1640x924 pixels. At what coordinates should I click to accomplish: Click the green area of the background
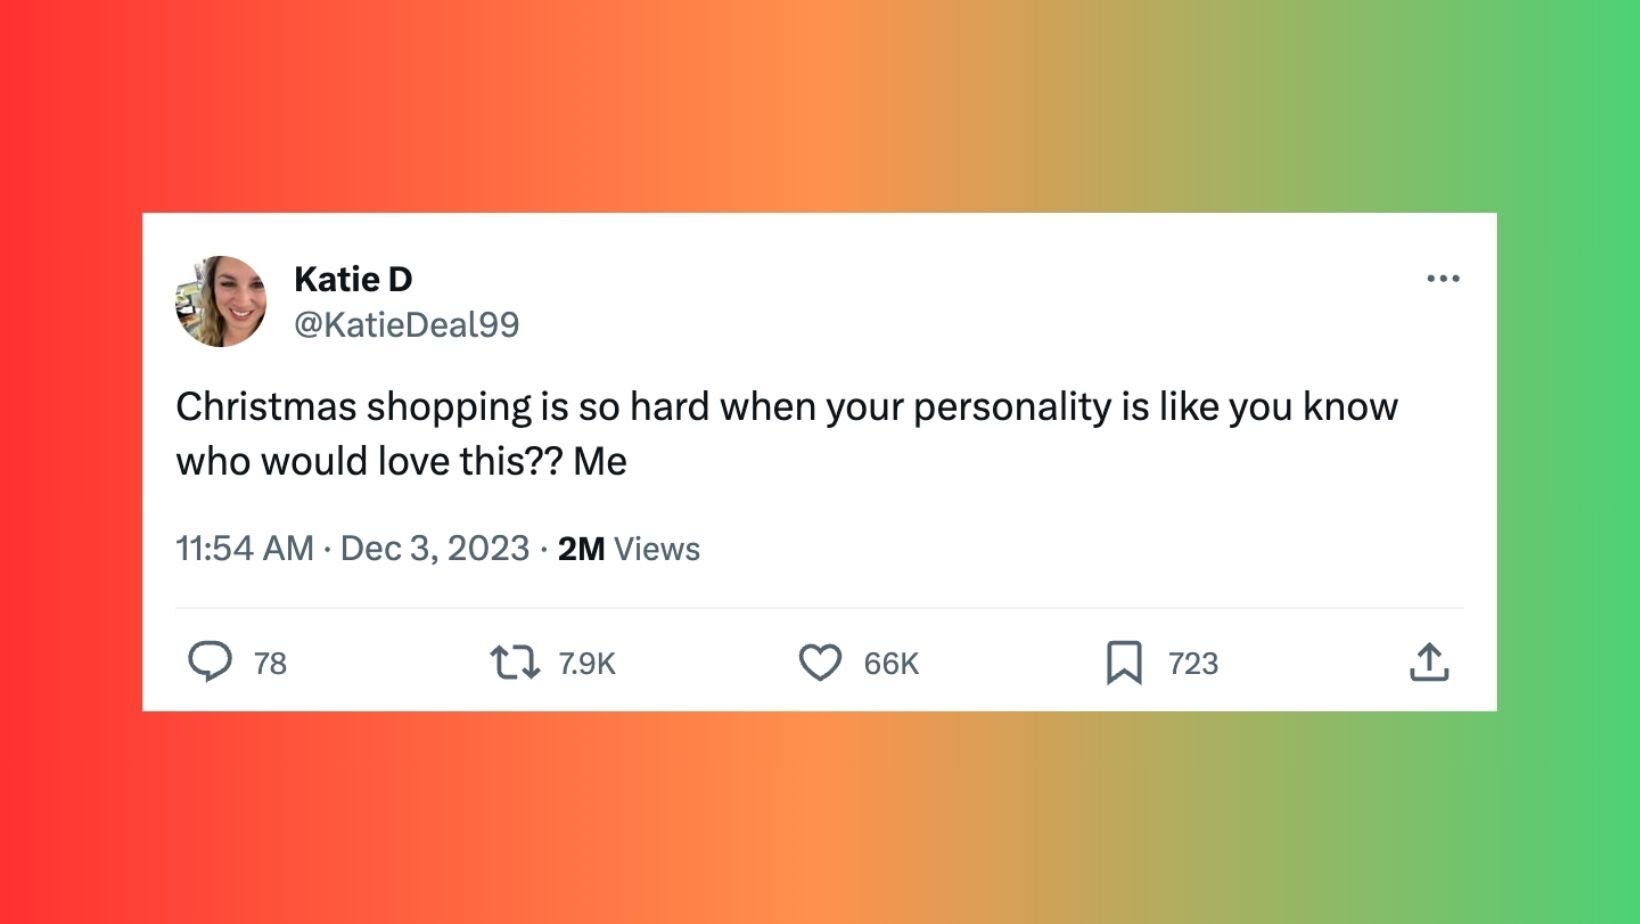point(1580,460)
